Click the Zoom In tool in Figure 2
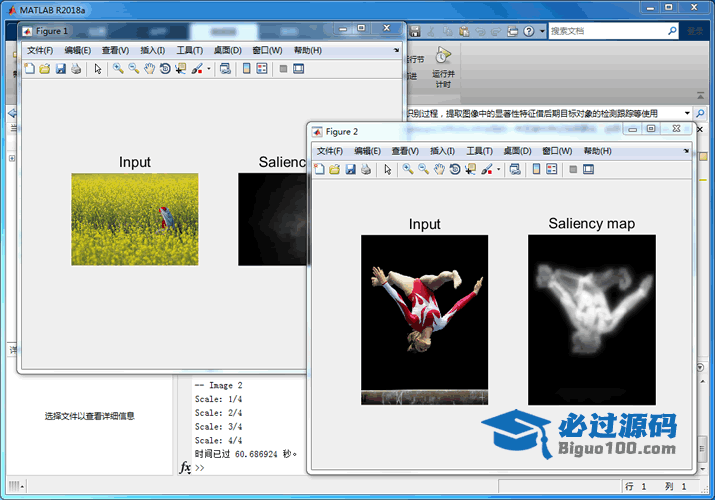 point(408,170)
